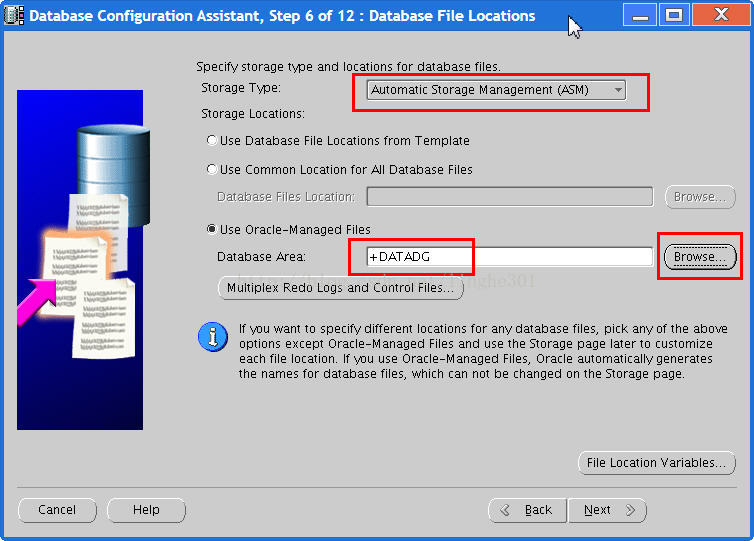Click the disabled Database Files Location field
Viewport: 754px width, 541px height.
pyautogui.click(x=510, y=197)
